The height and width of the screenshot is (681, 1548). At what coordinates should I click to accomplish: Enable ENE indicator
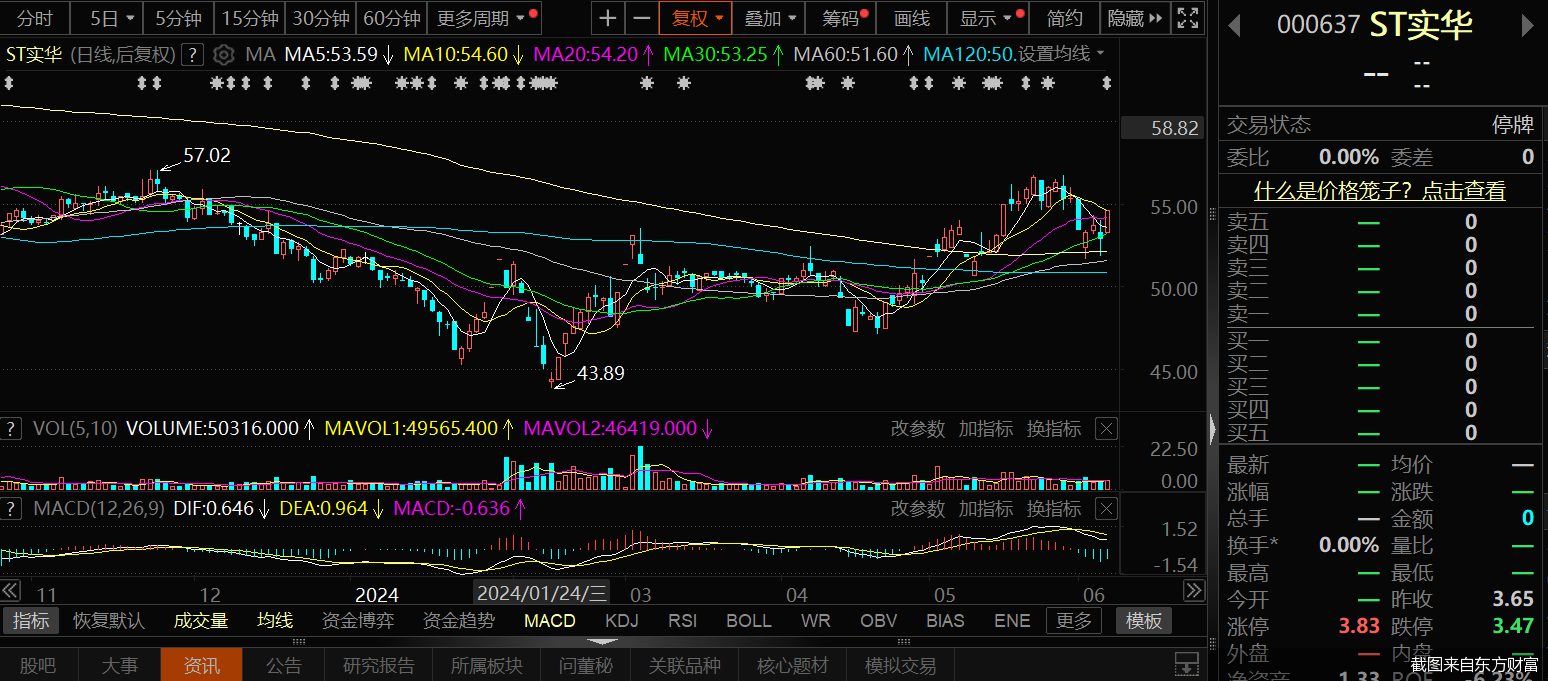(x=1012, y=621)
